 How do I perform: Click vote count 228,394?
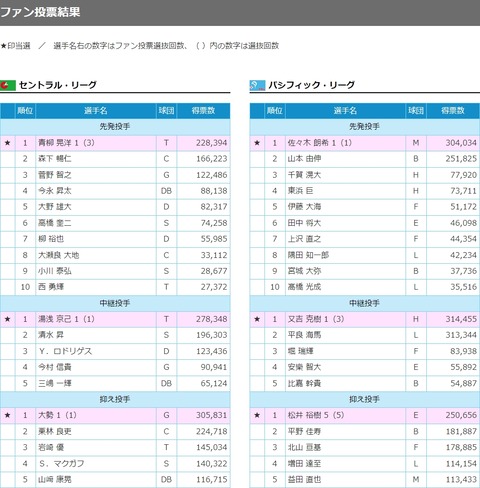[x=212, y=143]
